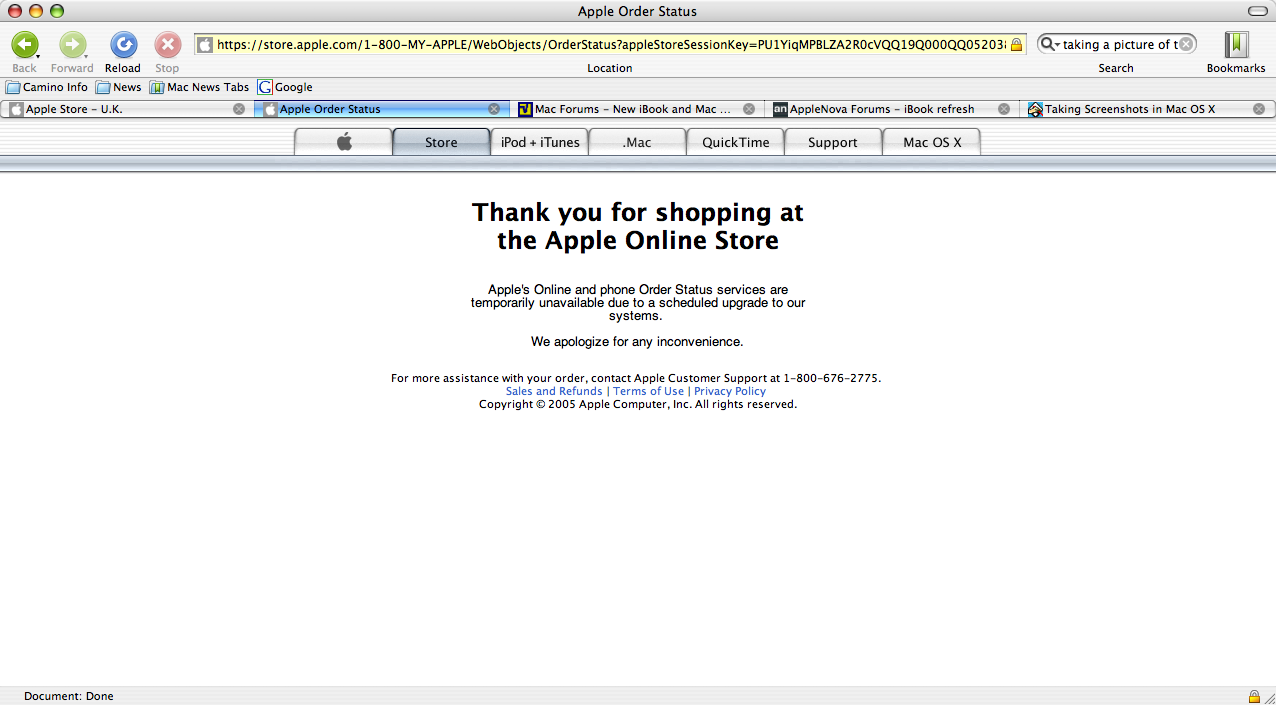This screenshot has height=705, width=1276.
Task: Close the Apple Store - U.K. tab
Action: (x=239, y=109)
